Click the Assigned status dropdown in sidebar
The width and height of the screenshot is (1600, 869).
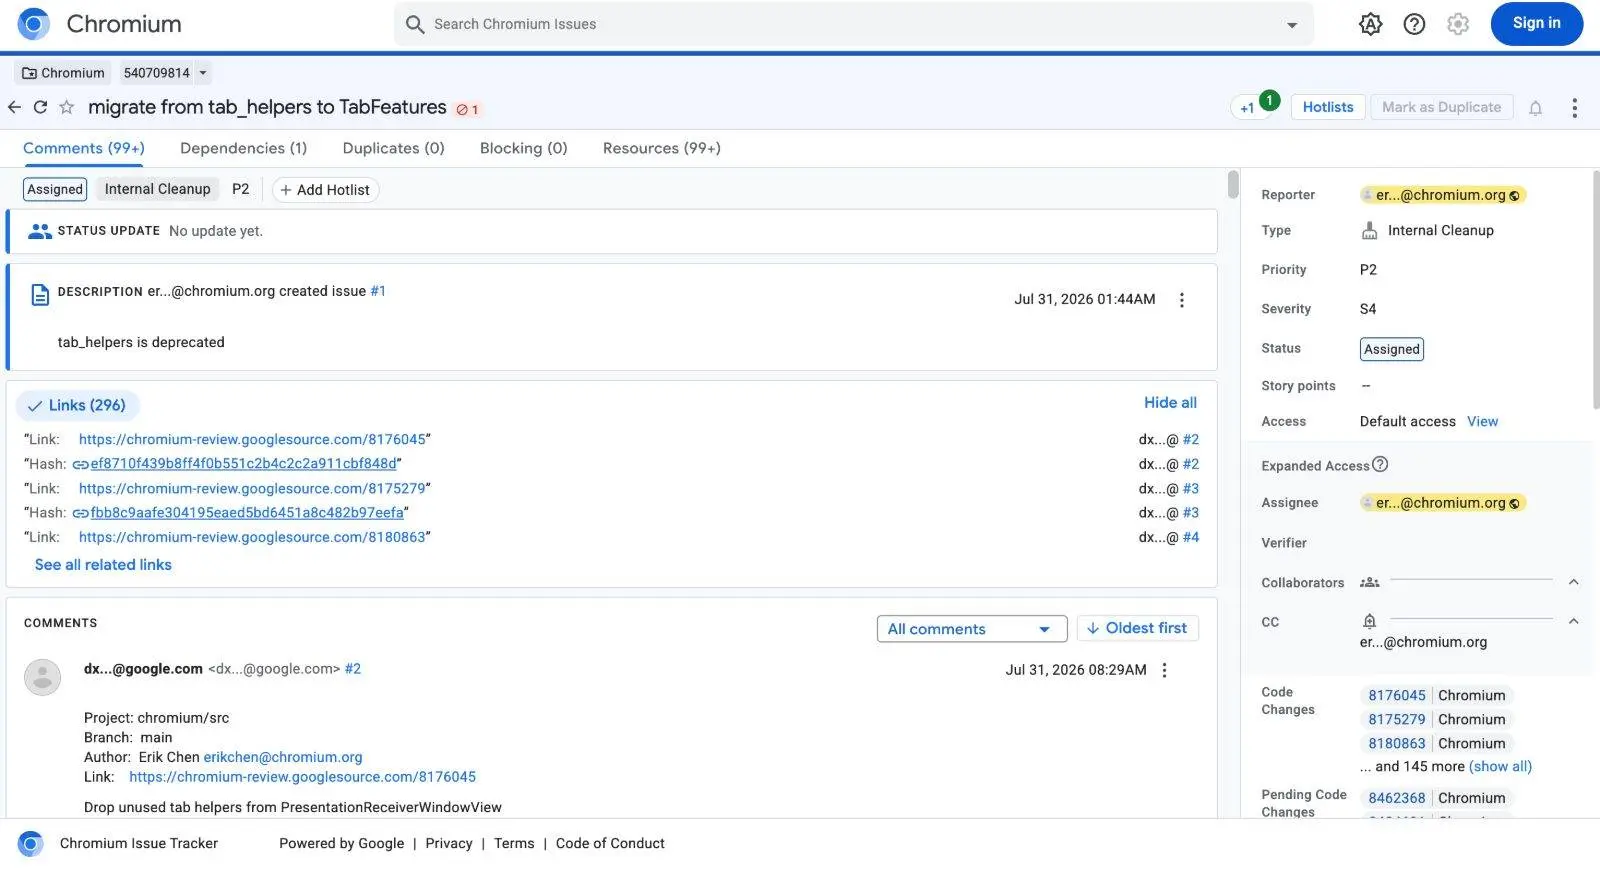[x=1391, y=349]
